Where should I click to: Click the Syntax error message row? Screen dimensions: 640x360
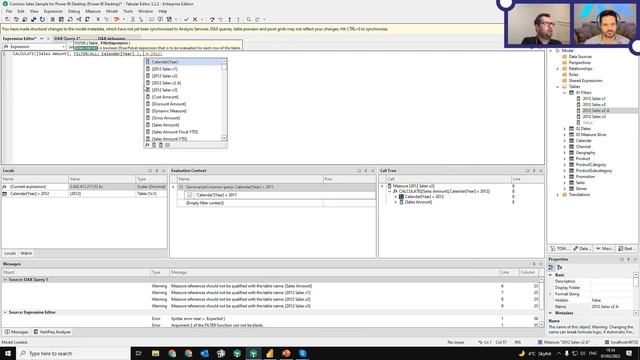pyautogui.click(x=271, y=319)
